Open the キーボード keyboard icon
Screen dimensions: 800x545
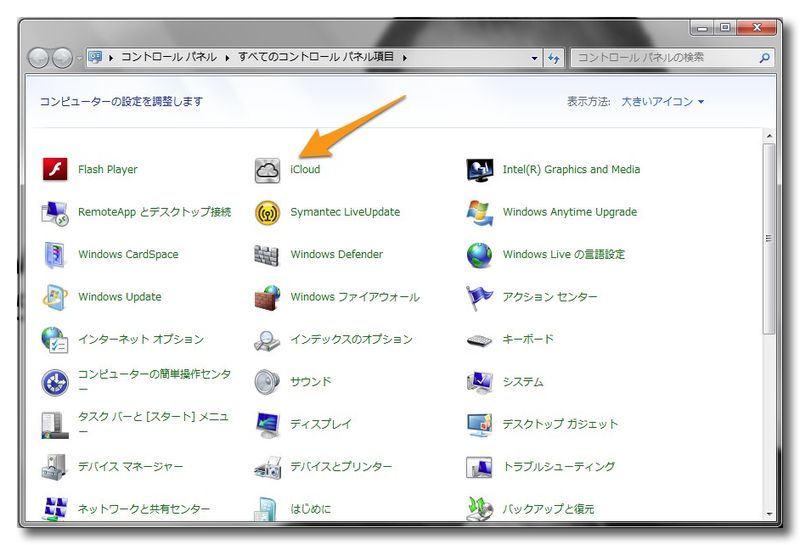tap(480, 340)
